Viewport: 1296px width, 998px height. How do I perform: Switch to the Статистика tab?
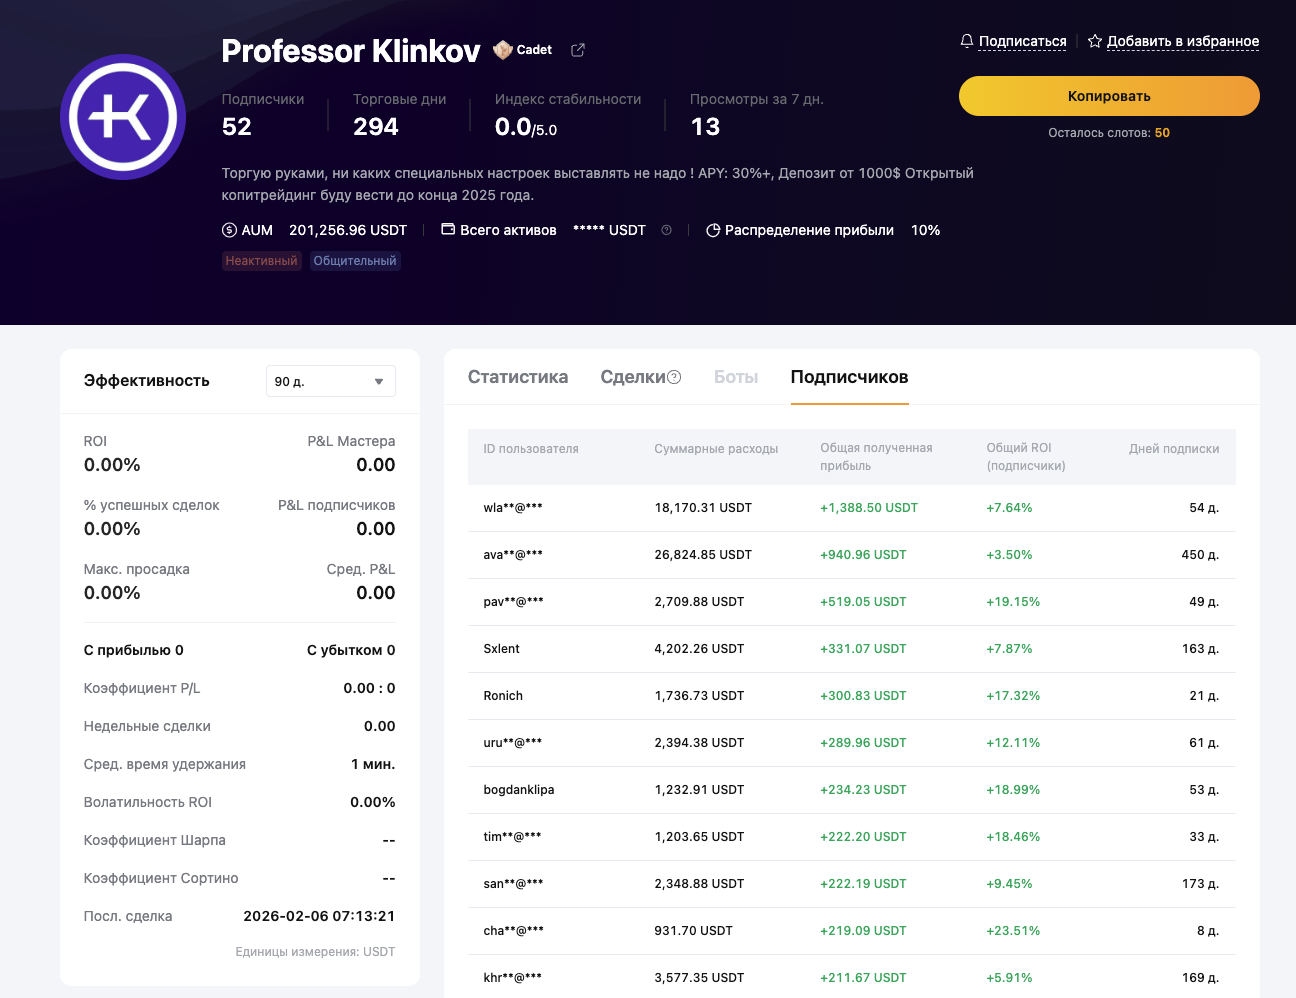click(518, 377)
